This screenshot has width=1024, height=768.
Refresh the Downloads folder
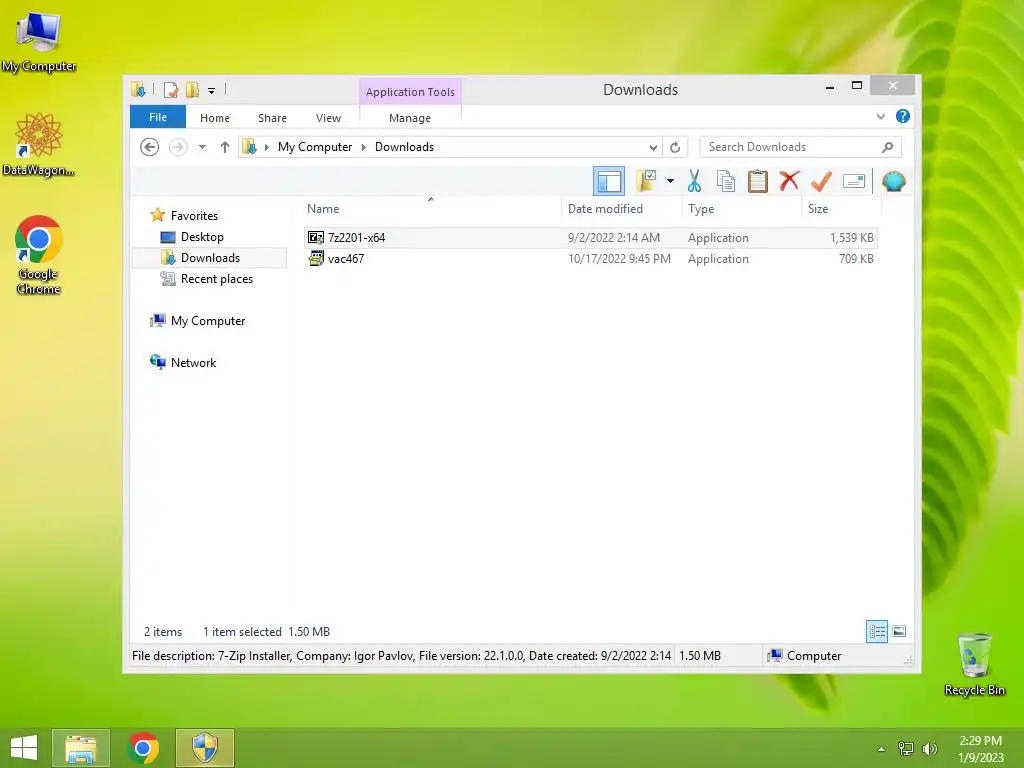pos(675,147)
